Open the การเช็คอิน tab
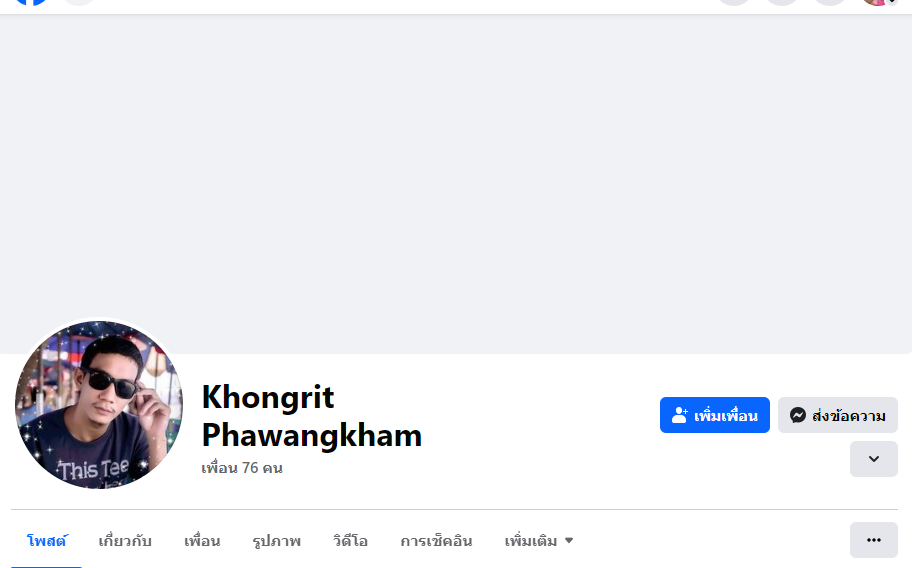 (x=436, y=541)
